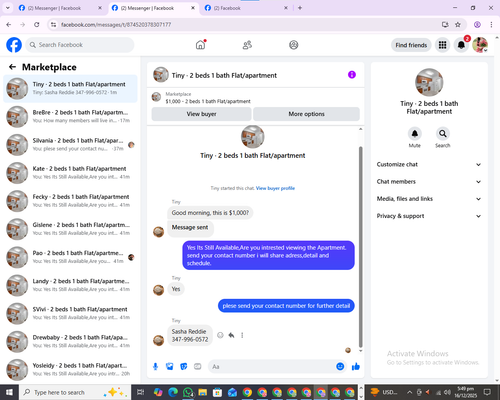Click the browser address bar URL
The width and height of the screenshot is (500, 400).
116,25
